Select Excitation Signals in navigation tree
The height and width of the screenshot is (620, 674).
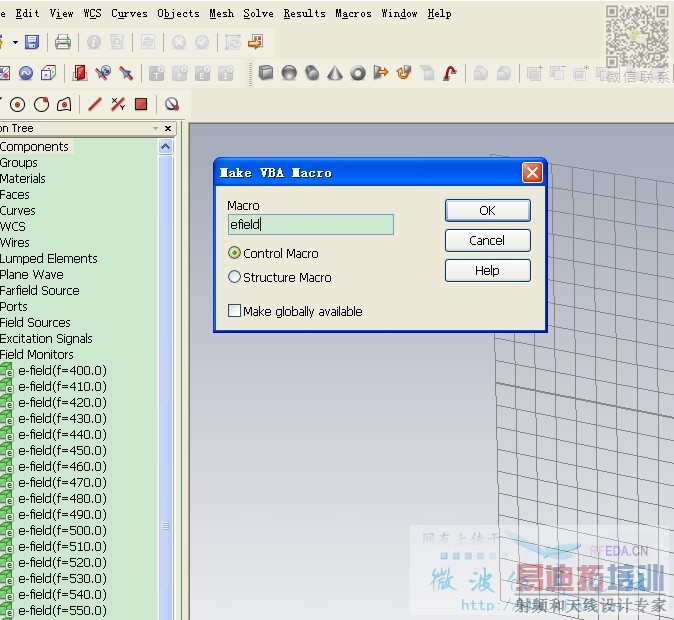coord(46,338)
